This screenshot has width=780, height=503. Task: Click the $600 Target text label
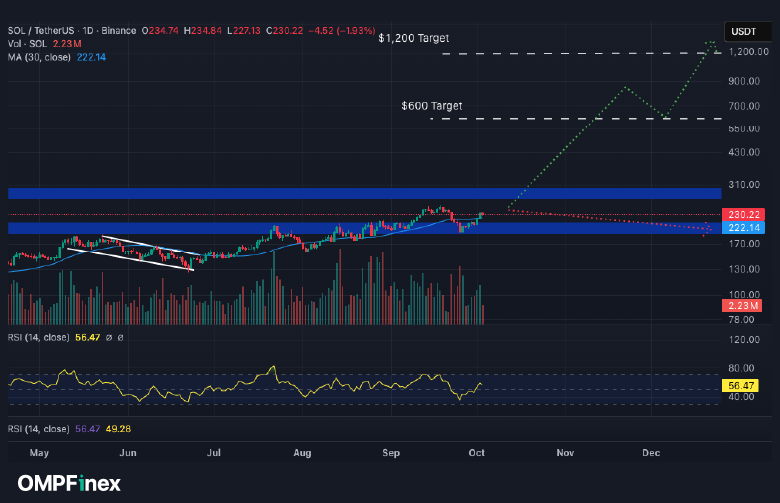[x=431, y=105]
